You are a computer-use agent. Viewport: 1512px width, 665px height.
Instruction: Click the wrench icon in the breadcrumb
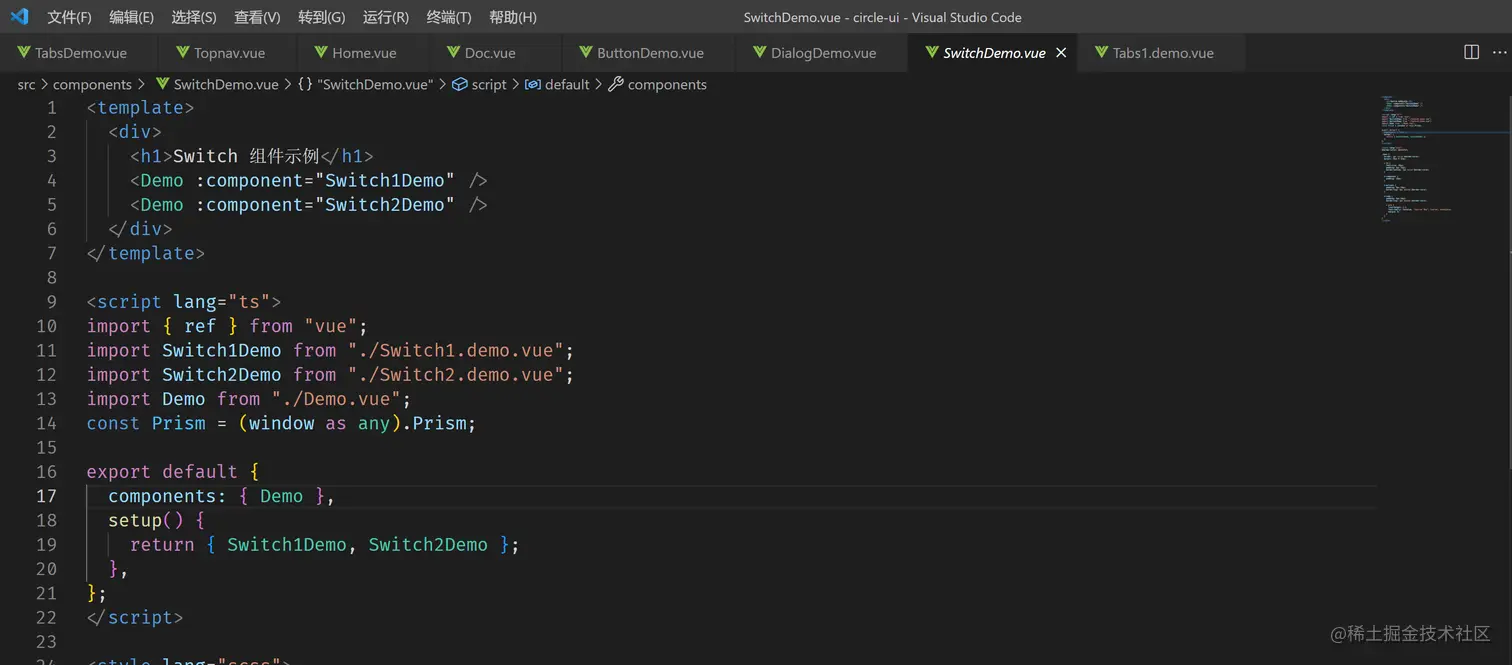[x=616, y=85]
